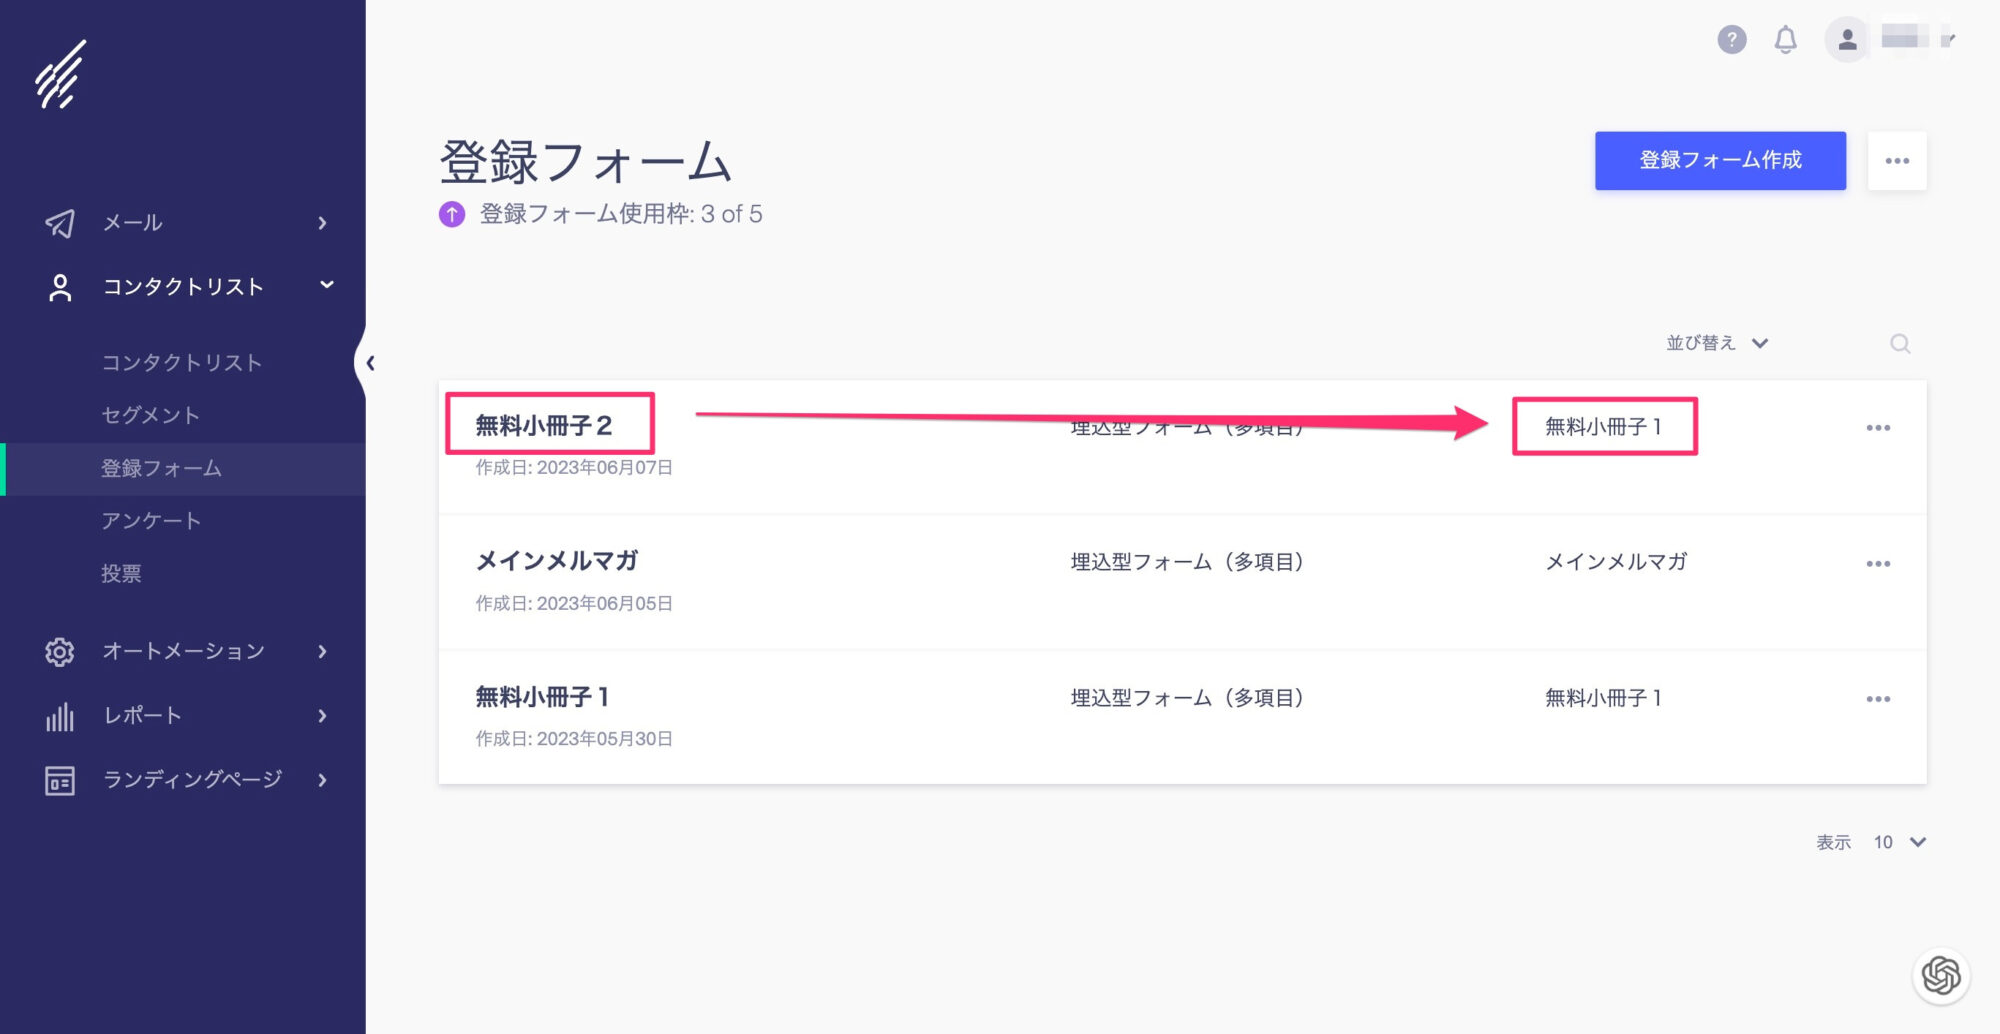This screenshot has width=2000, height=1034.
Task: Click the gear オートメーション icon
Action: (60, 652)
